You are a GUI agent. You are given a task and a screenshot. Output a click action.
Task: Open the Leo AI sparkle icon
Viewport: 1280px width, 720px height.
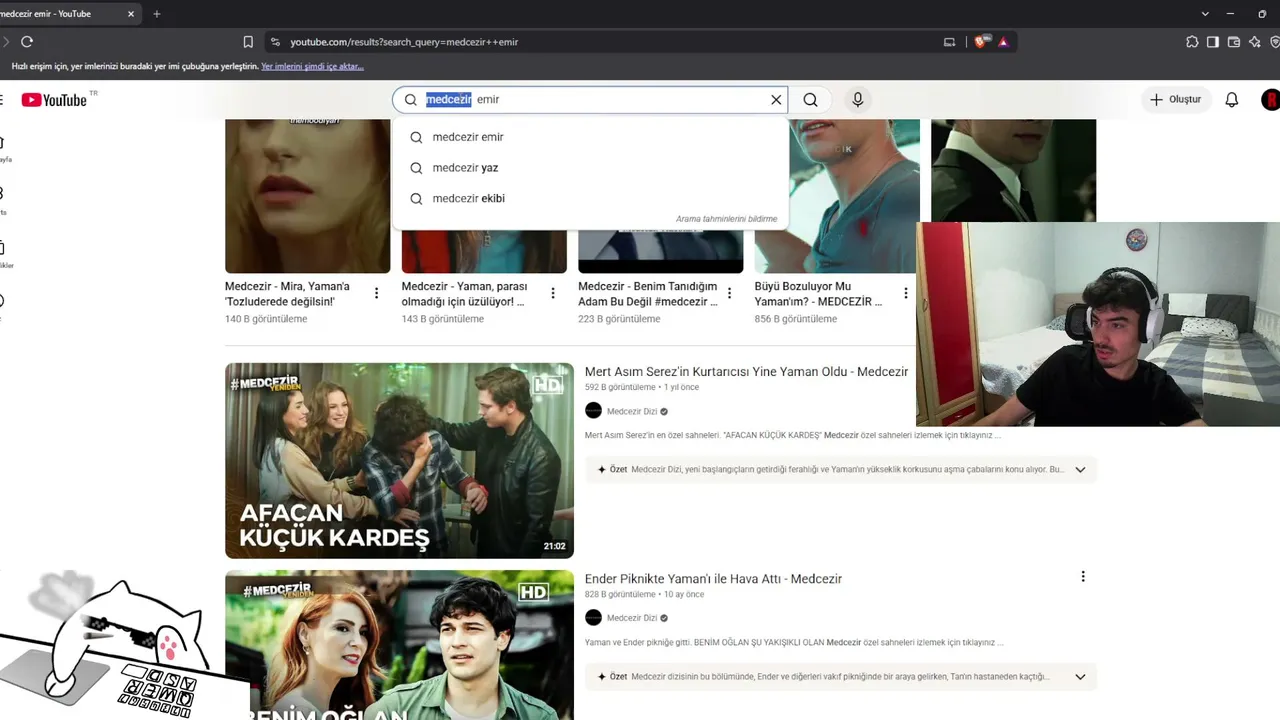click(x=1255, y=42)
